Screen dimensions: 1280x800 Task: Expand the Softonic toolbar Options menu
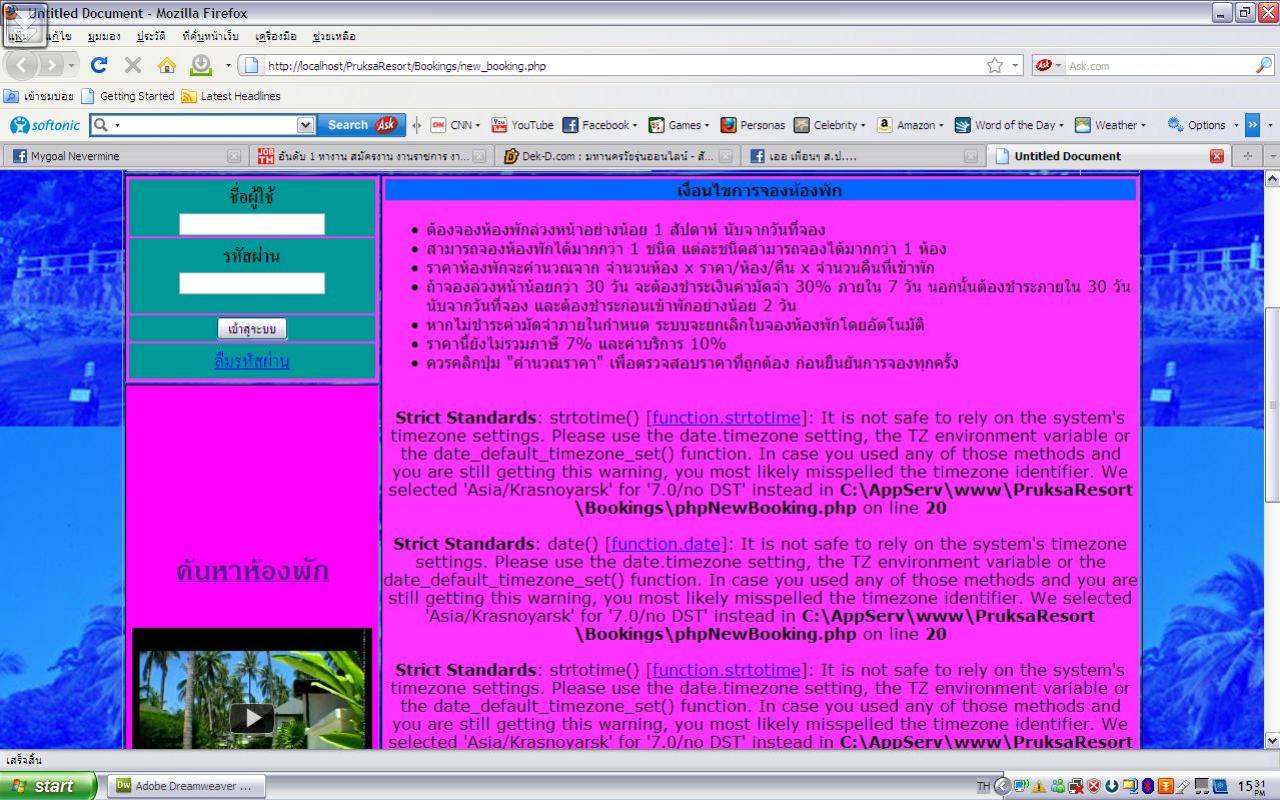coord(1236,126)
